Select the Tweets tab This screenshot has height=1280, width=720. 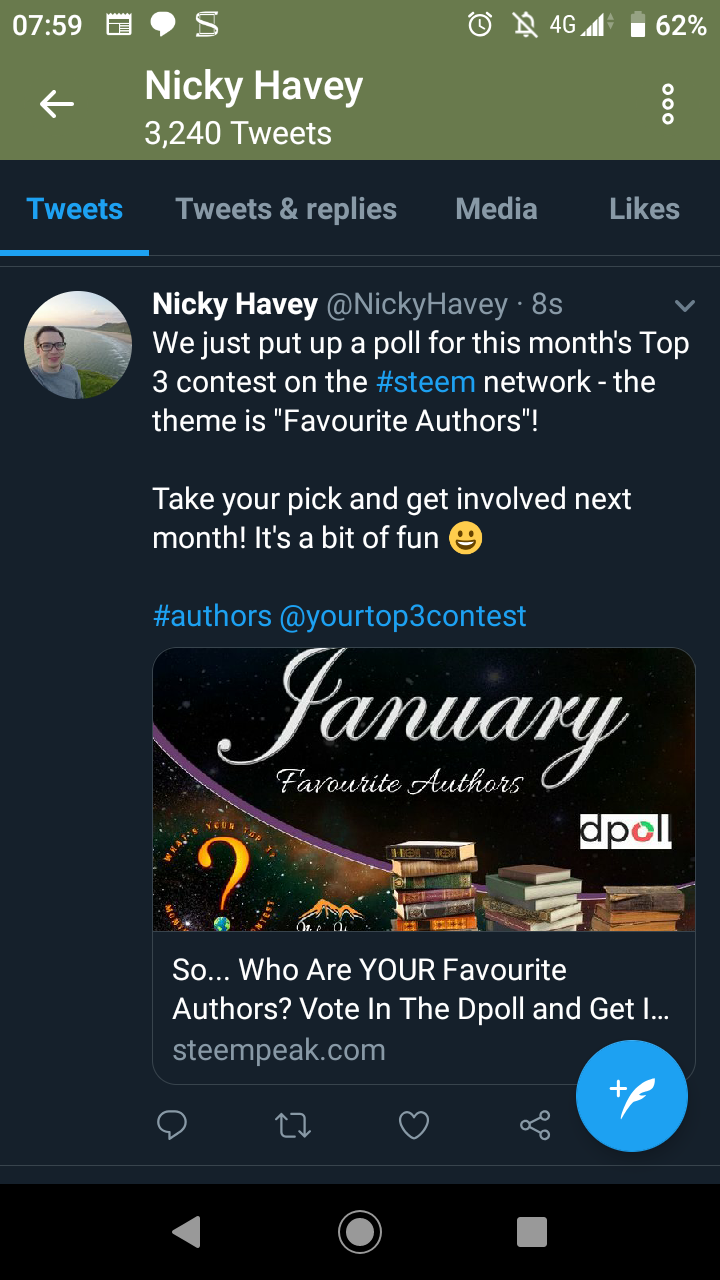pos(75,209)
